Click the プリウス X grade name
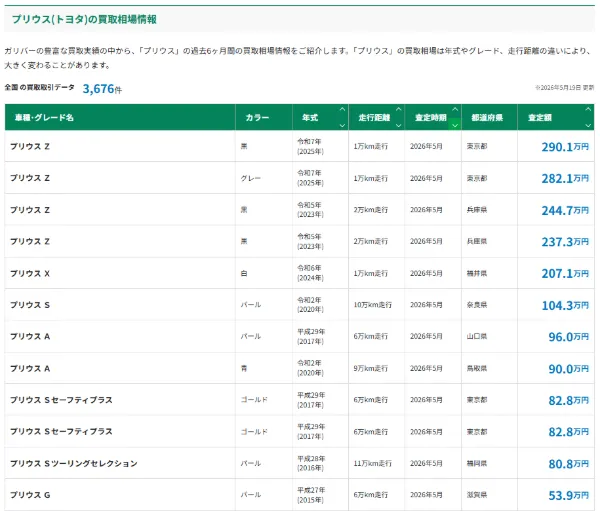 (x=30, y=273)
